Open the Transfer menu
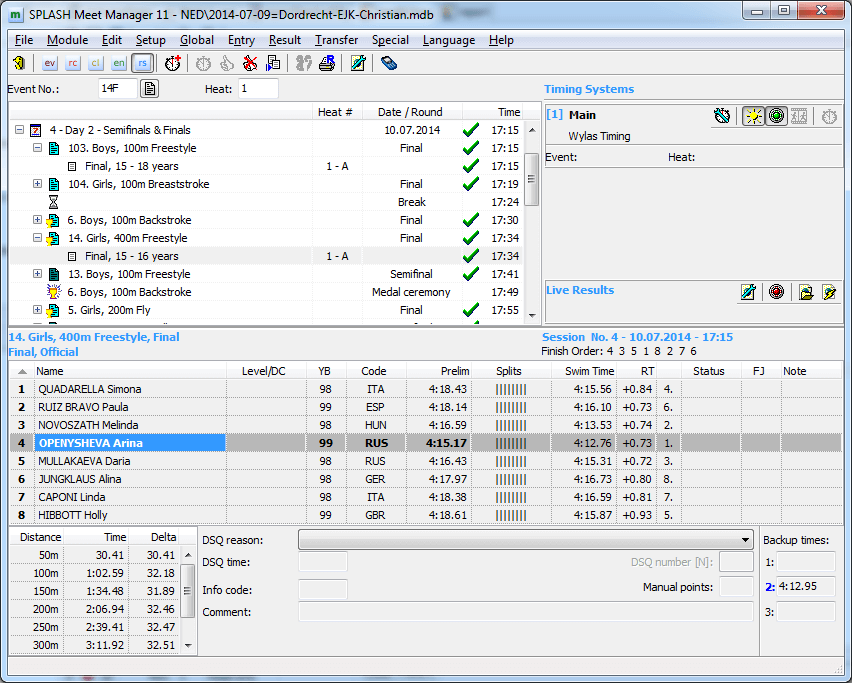Image resolution: width=852 pixels, height=683 pixels. 336,40
